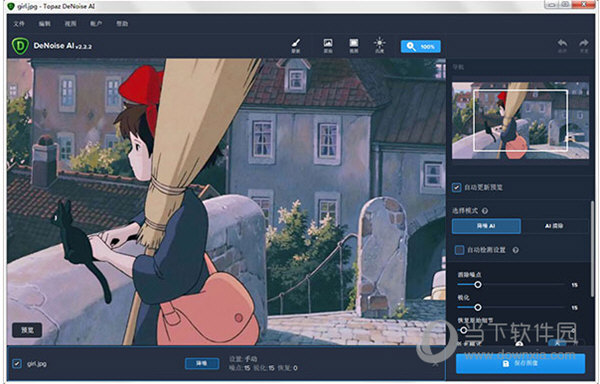
Task: Click the help icon beside 选择模式
Action: pyautogui.click(x=485, y=211)
